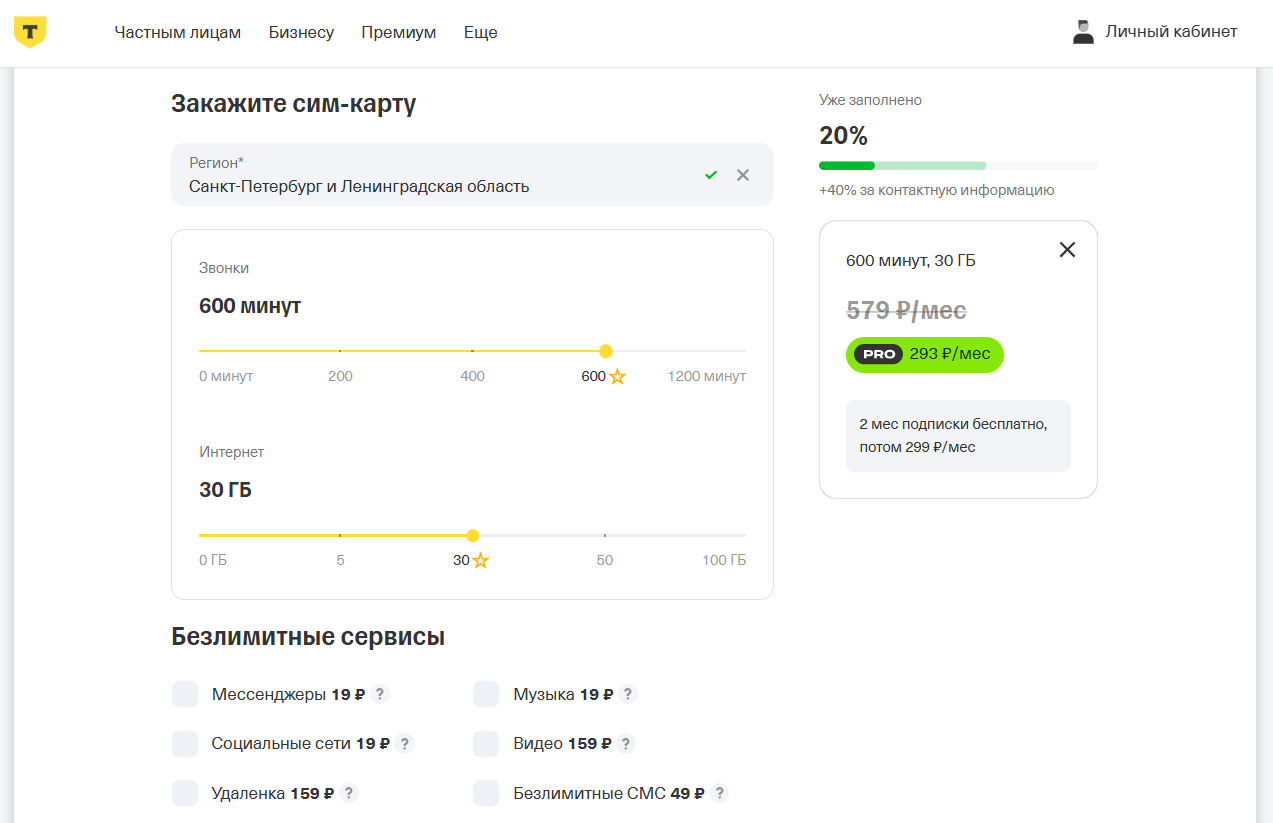
Task: Open help tooltip for Безлимитные СМС
Action: coord(719,793)
